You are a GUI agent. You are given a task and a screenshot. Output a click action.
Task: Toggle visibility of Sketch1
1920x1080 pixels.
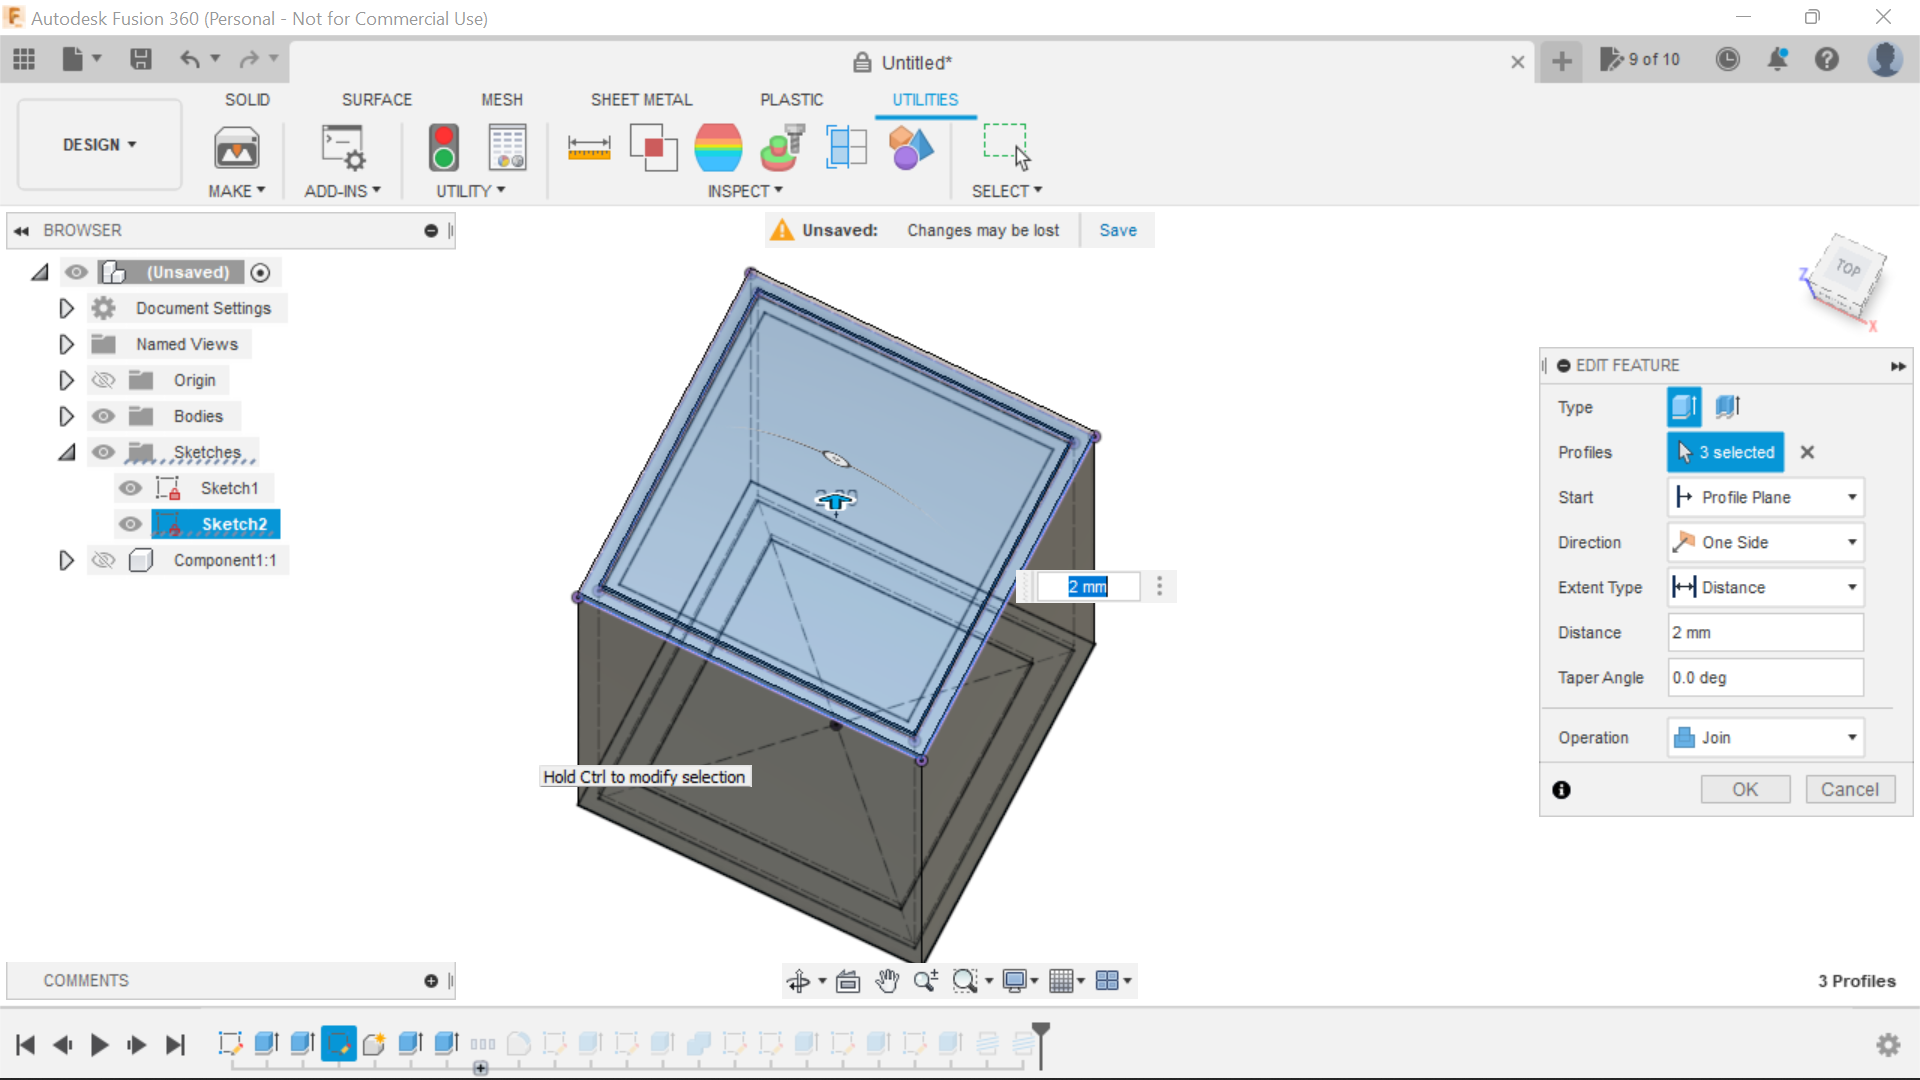(x=131, y=488)
